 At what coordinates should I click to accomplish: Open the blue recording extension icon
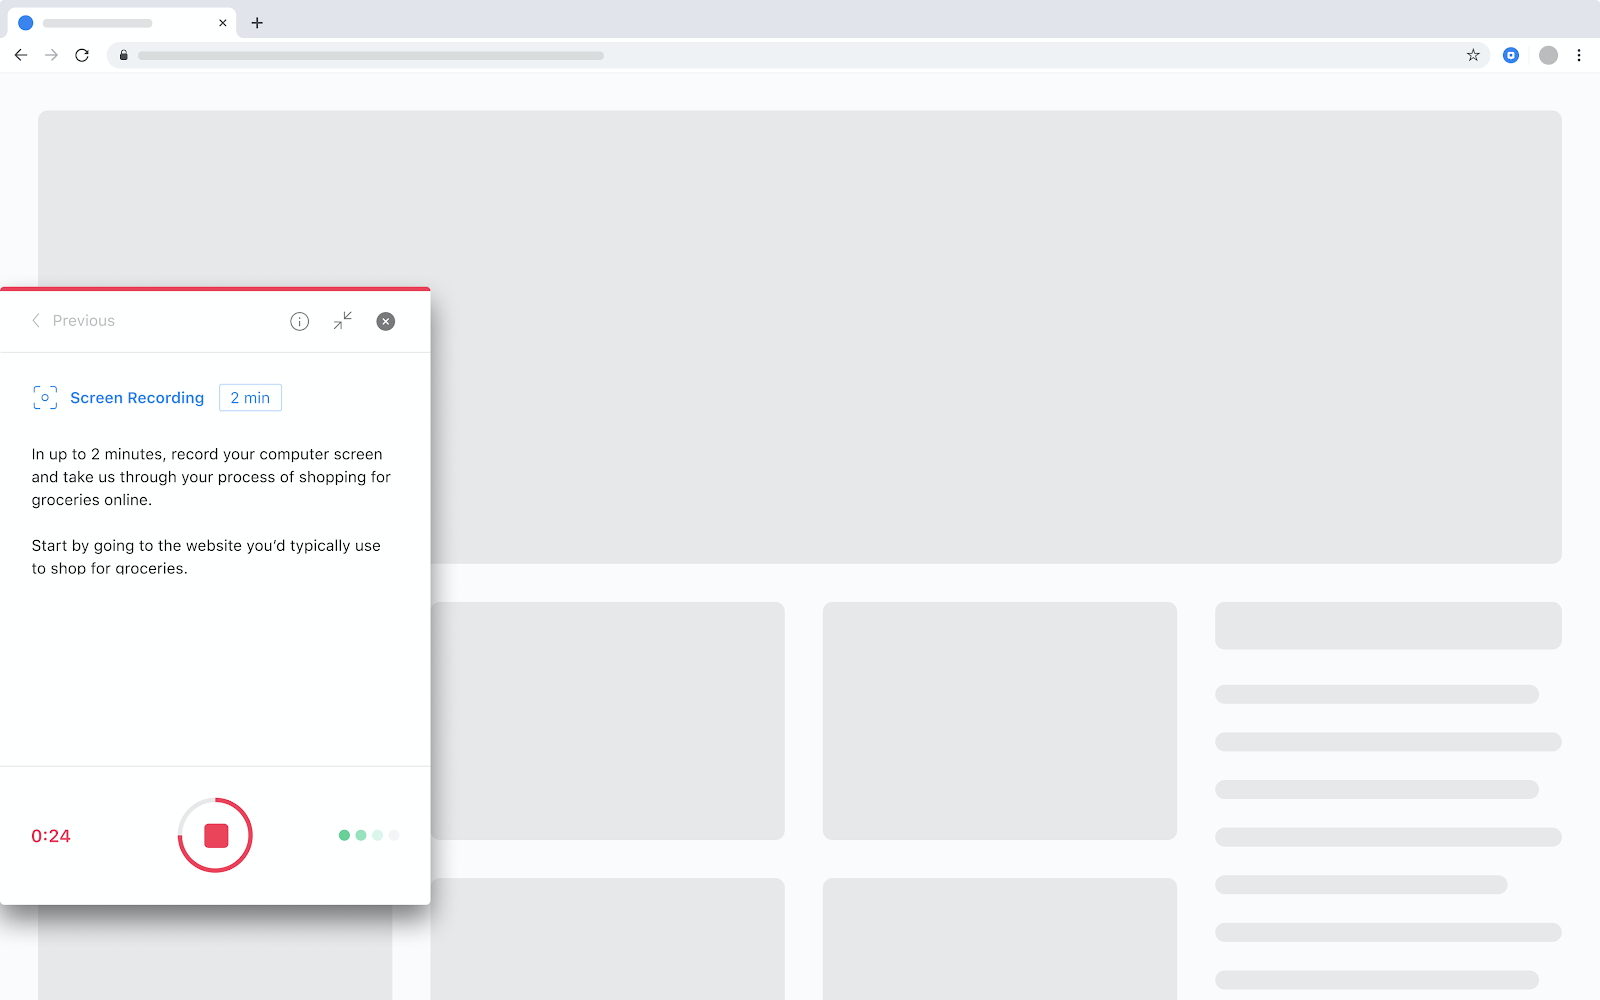tap(1511, 55)
